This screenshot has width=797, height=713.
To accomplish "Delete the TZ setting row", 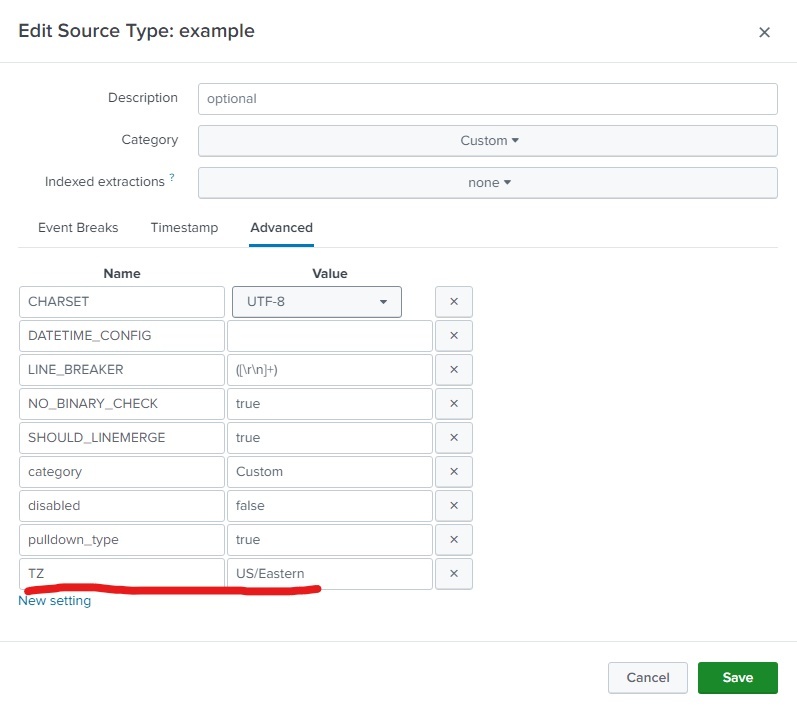I will [453, 574].
